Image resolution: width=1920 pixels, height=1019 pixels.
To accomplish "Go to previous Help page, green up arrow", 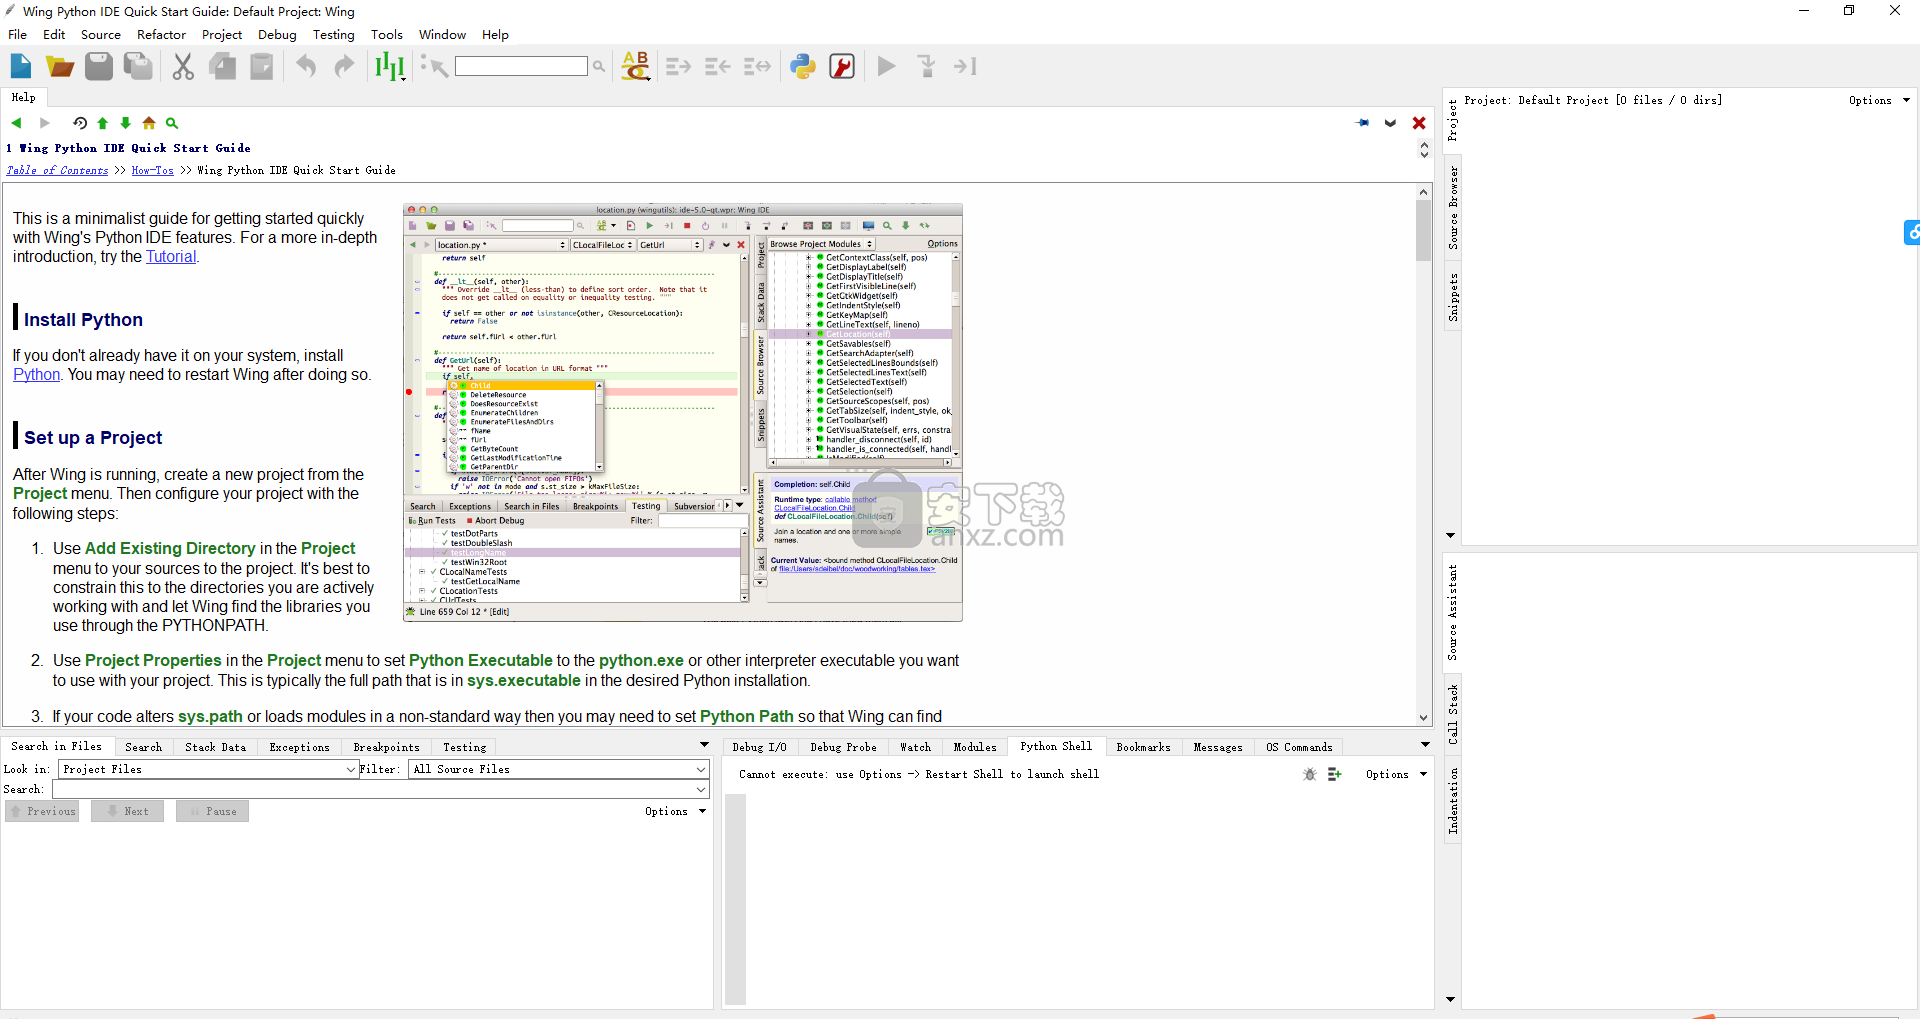I will pos(102,123).
